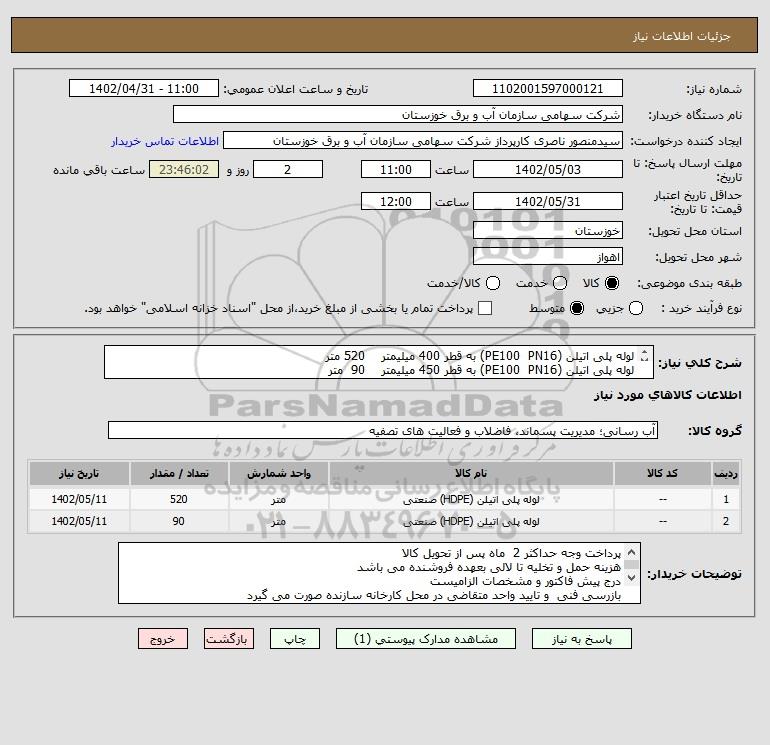Click the تعداد / مقدار column header
Screen dimensions: 770x745
[x=179, y=473]
